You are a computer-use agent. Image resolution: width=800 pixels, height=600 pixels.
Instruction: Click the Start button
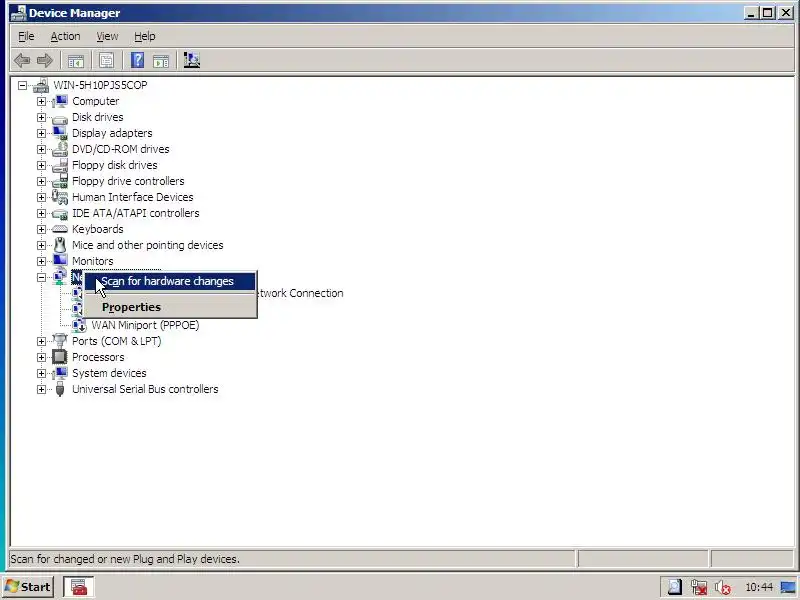(x=29, y=587)
